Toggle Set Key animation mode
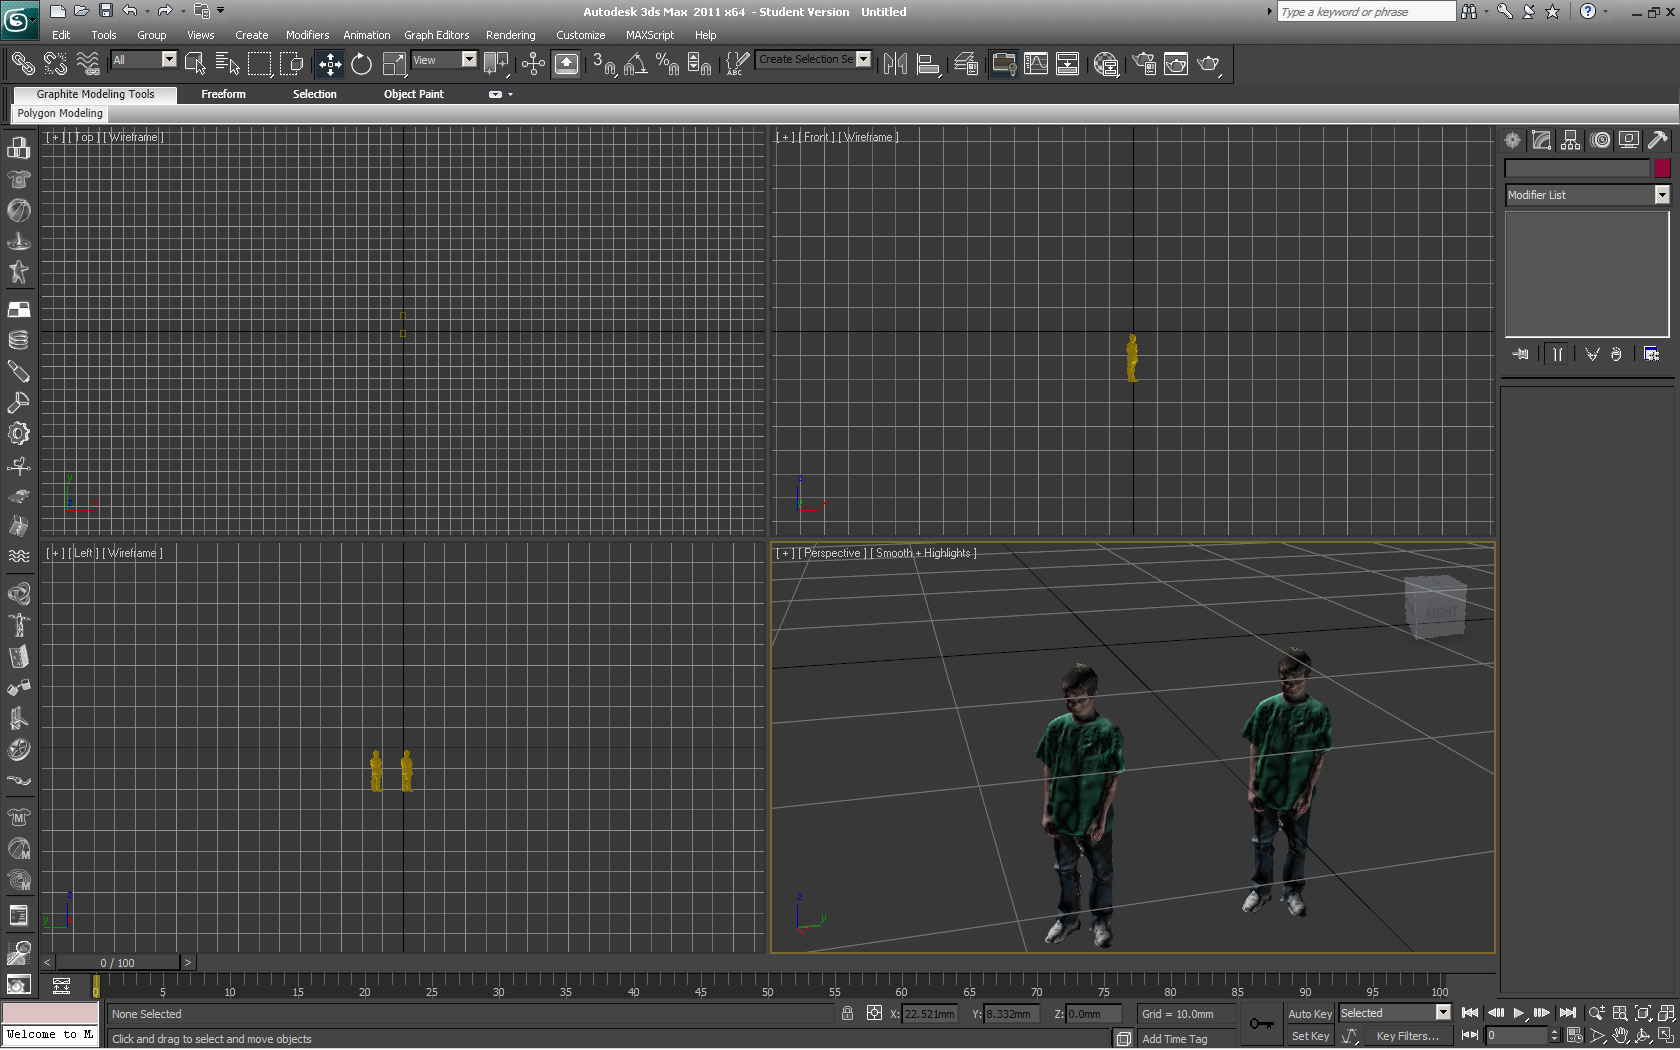The height and width of the screenshot is (1050, 1680). (x=1310, y=1036)
